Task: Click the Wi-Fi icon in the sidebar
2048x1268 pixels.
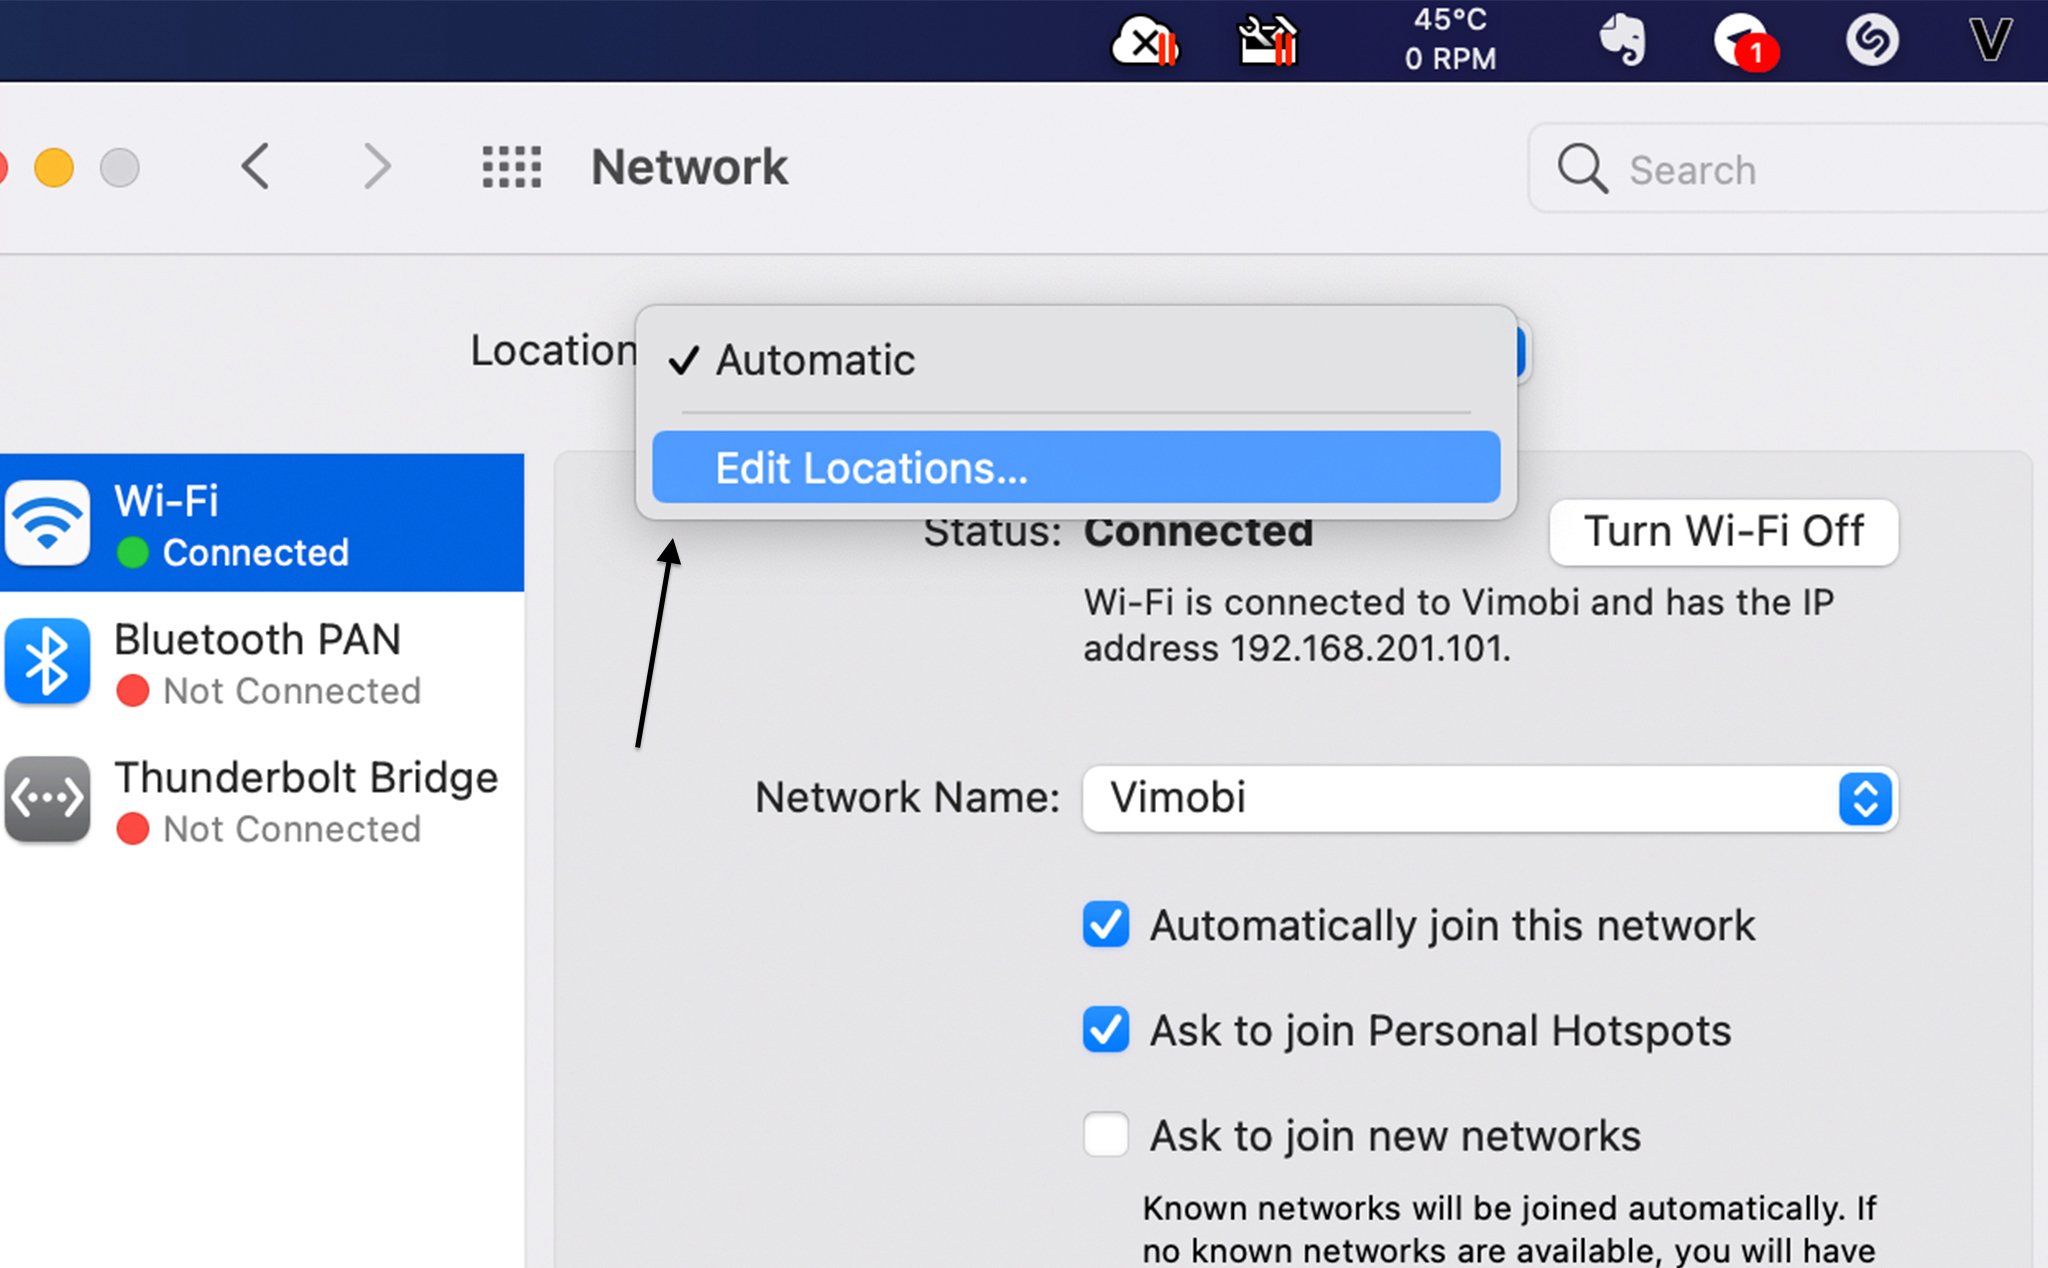Action: coord(47,524)
